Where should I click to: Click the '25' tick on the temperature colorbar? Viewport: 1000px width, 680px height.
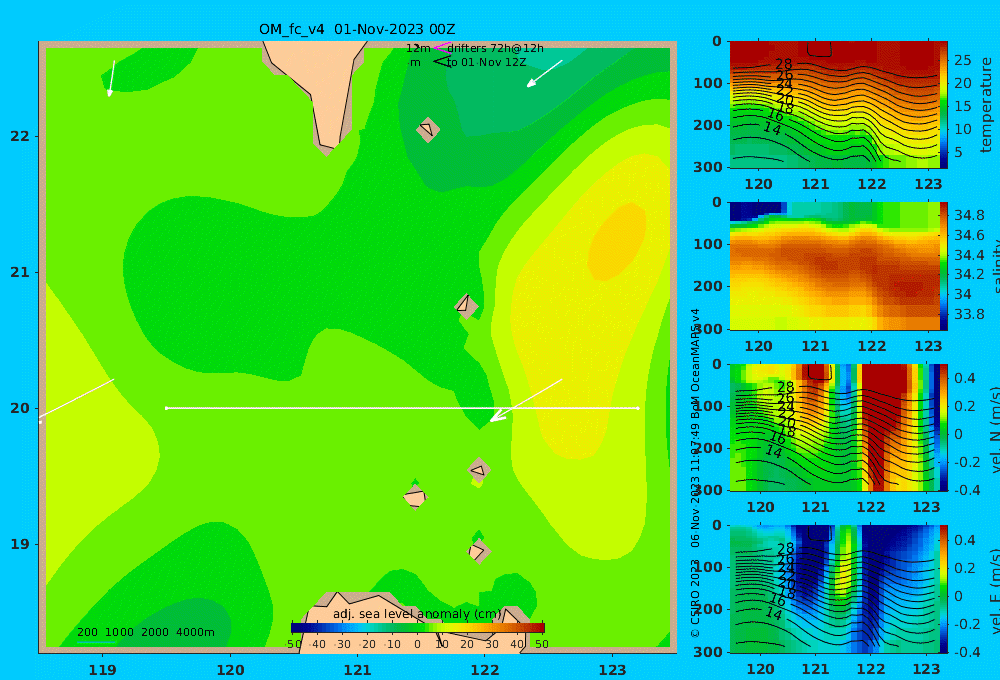click(962, 60)
